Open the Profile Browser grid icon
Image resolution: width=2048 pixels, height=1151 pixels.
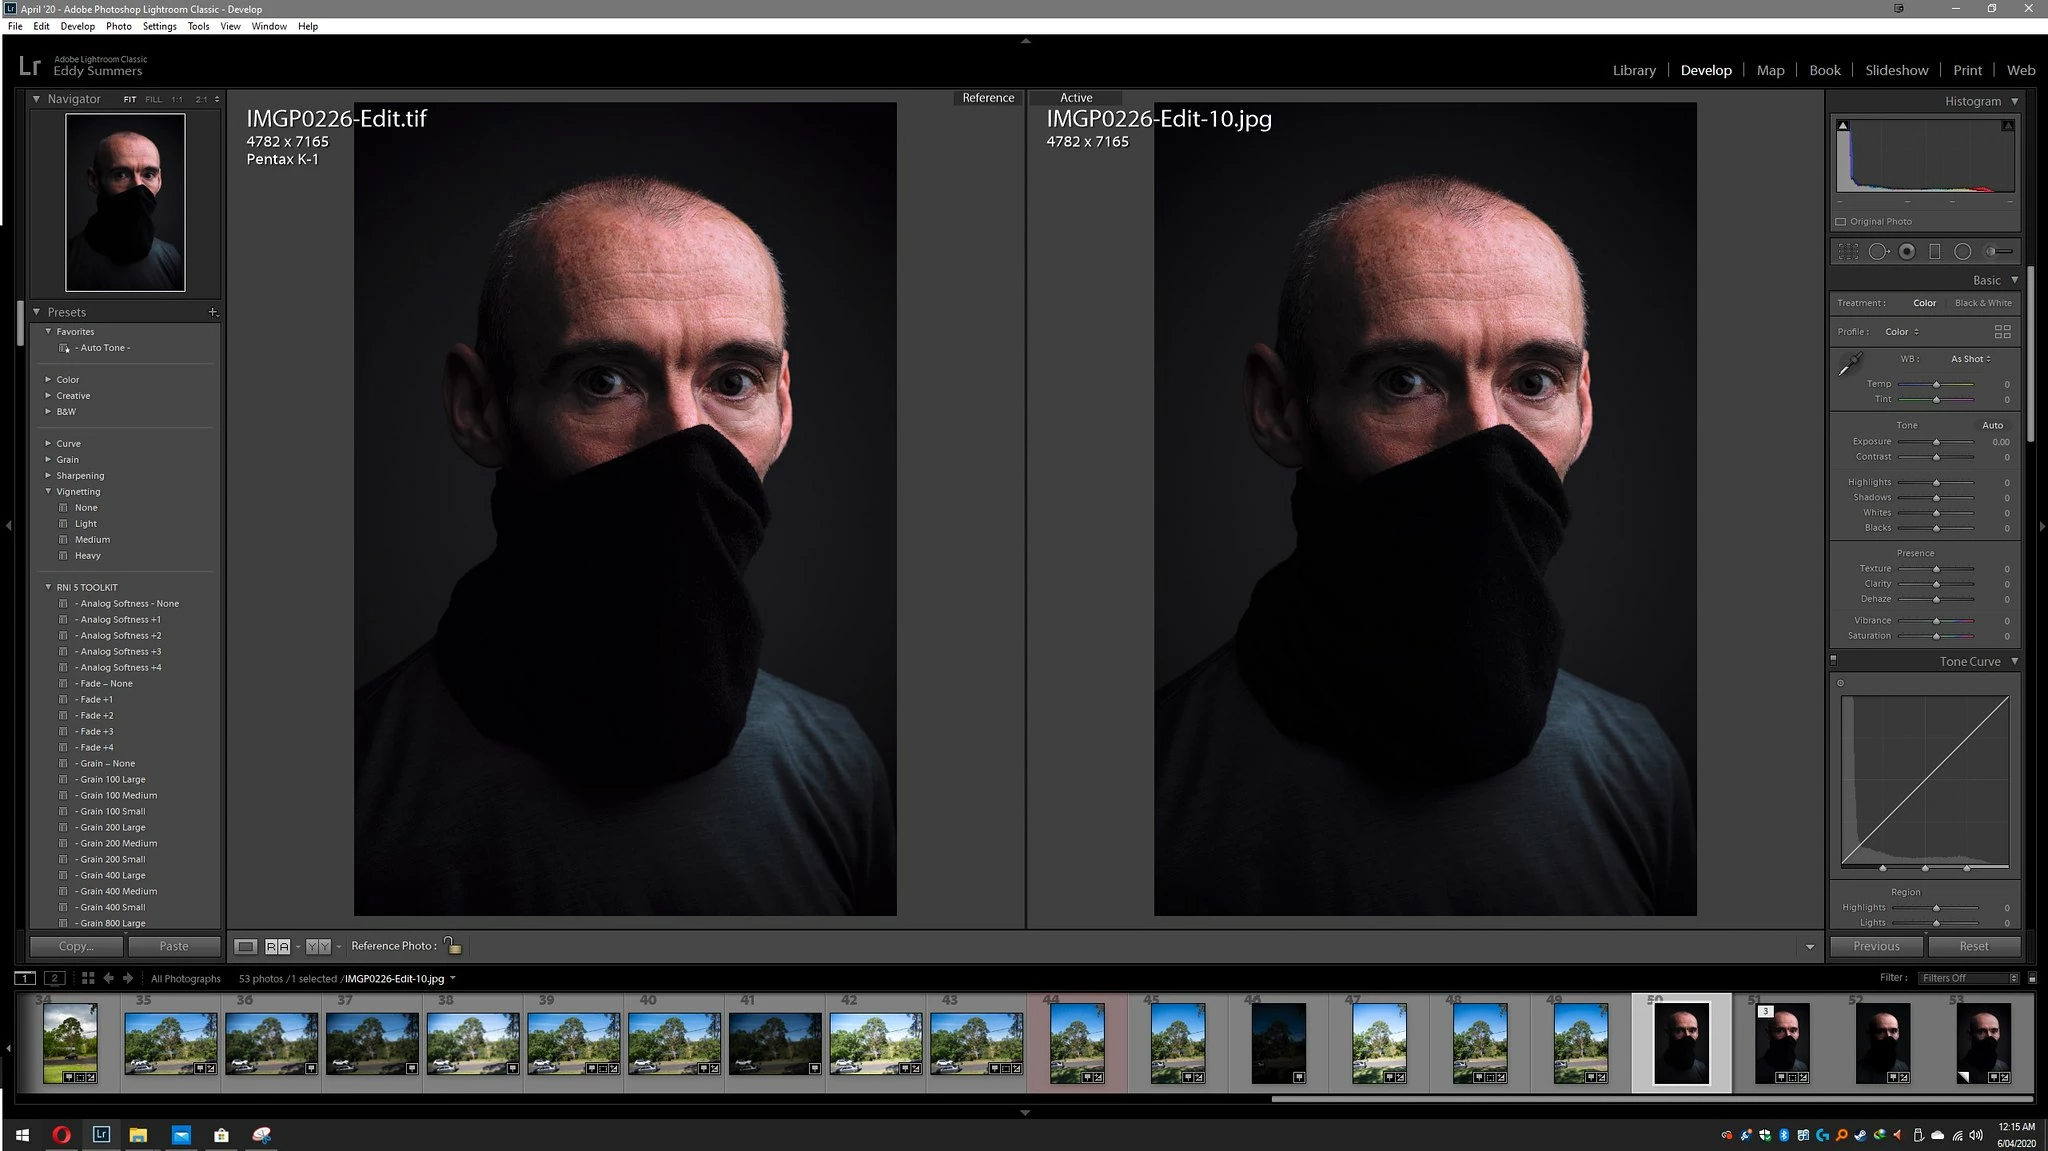point(2002,331)
